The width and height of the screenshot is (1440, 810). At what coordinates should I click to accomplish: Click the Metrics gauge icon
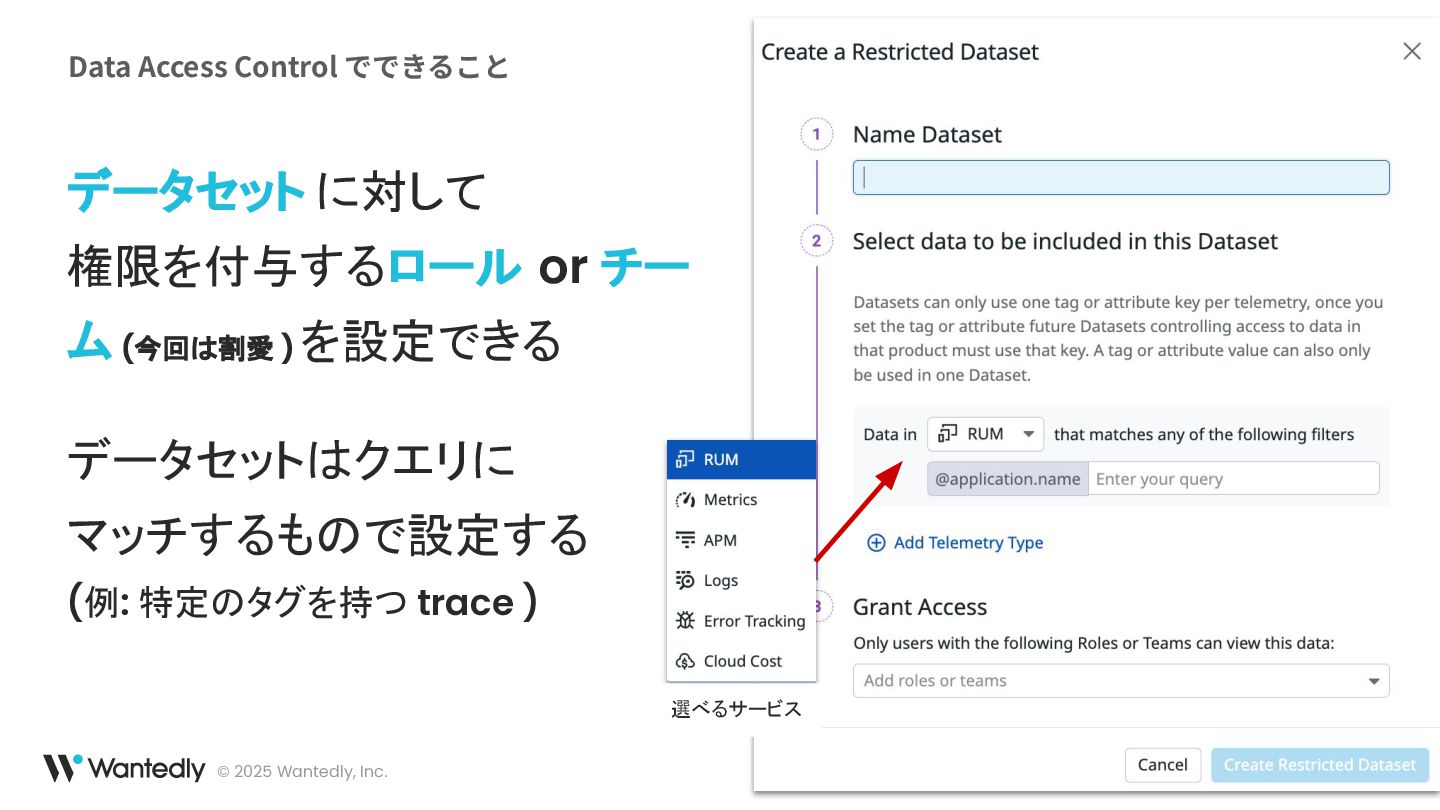[685, 500]
